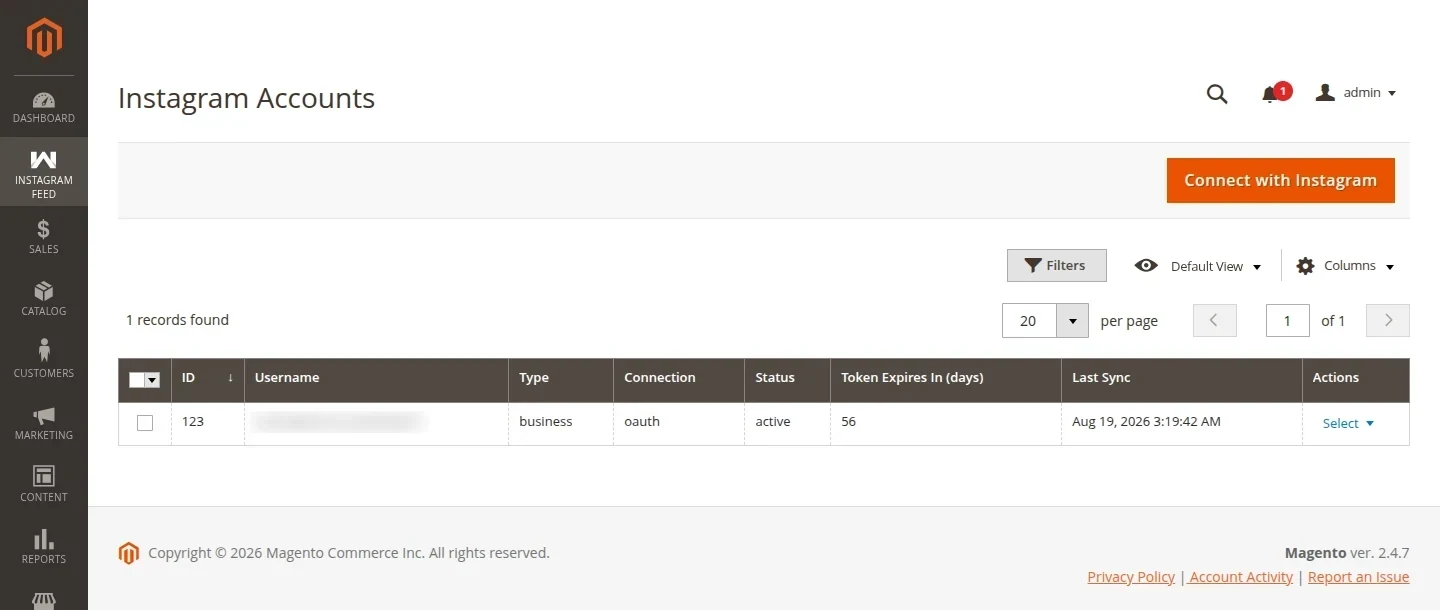Open the Catalog box icon menu

click(44, 299)
